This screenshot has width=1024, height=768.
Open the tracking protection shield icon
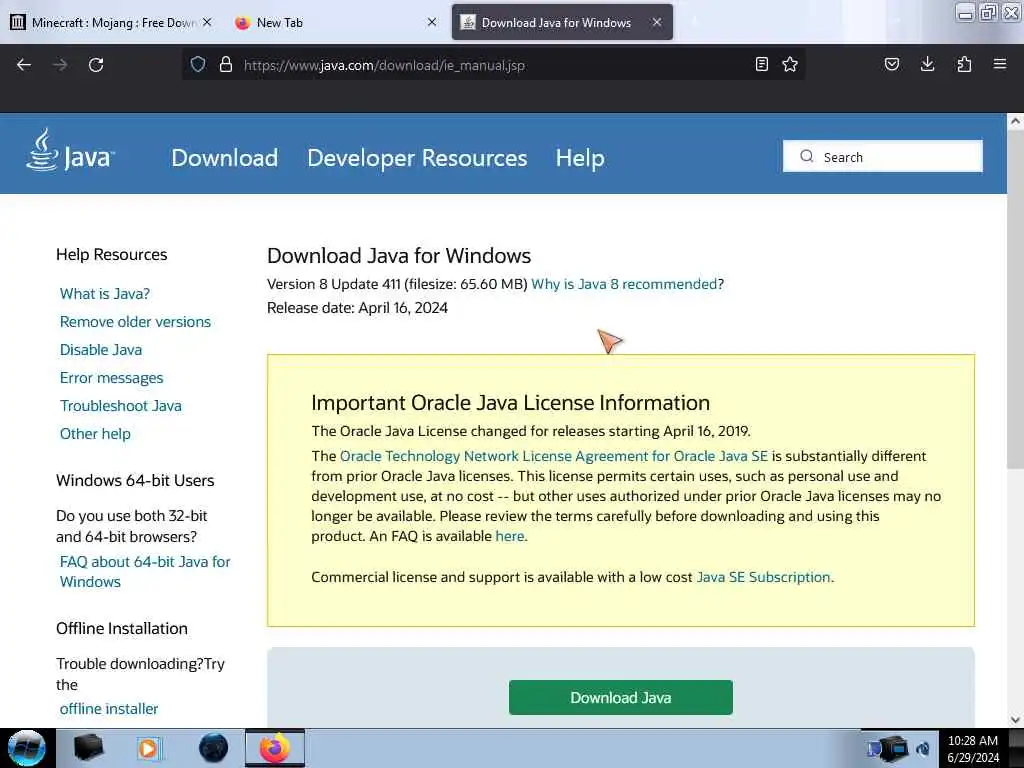pos(198,65)
